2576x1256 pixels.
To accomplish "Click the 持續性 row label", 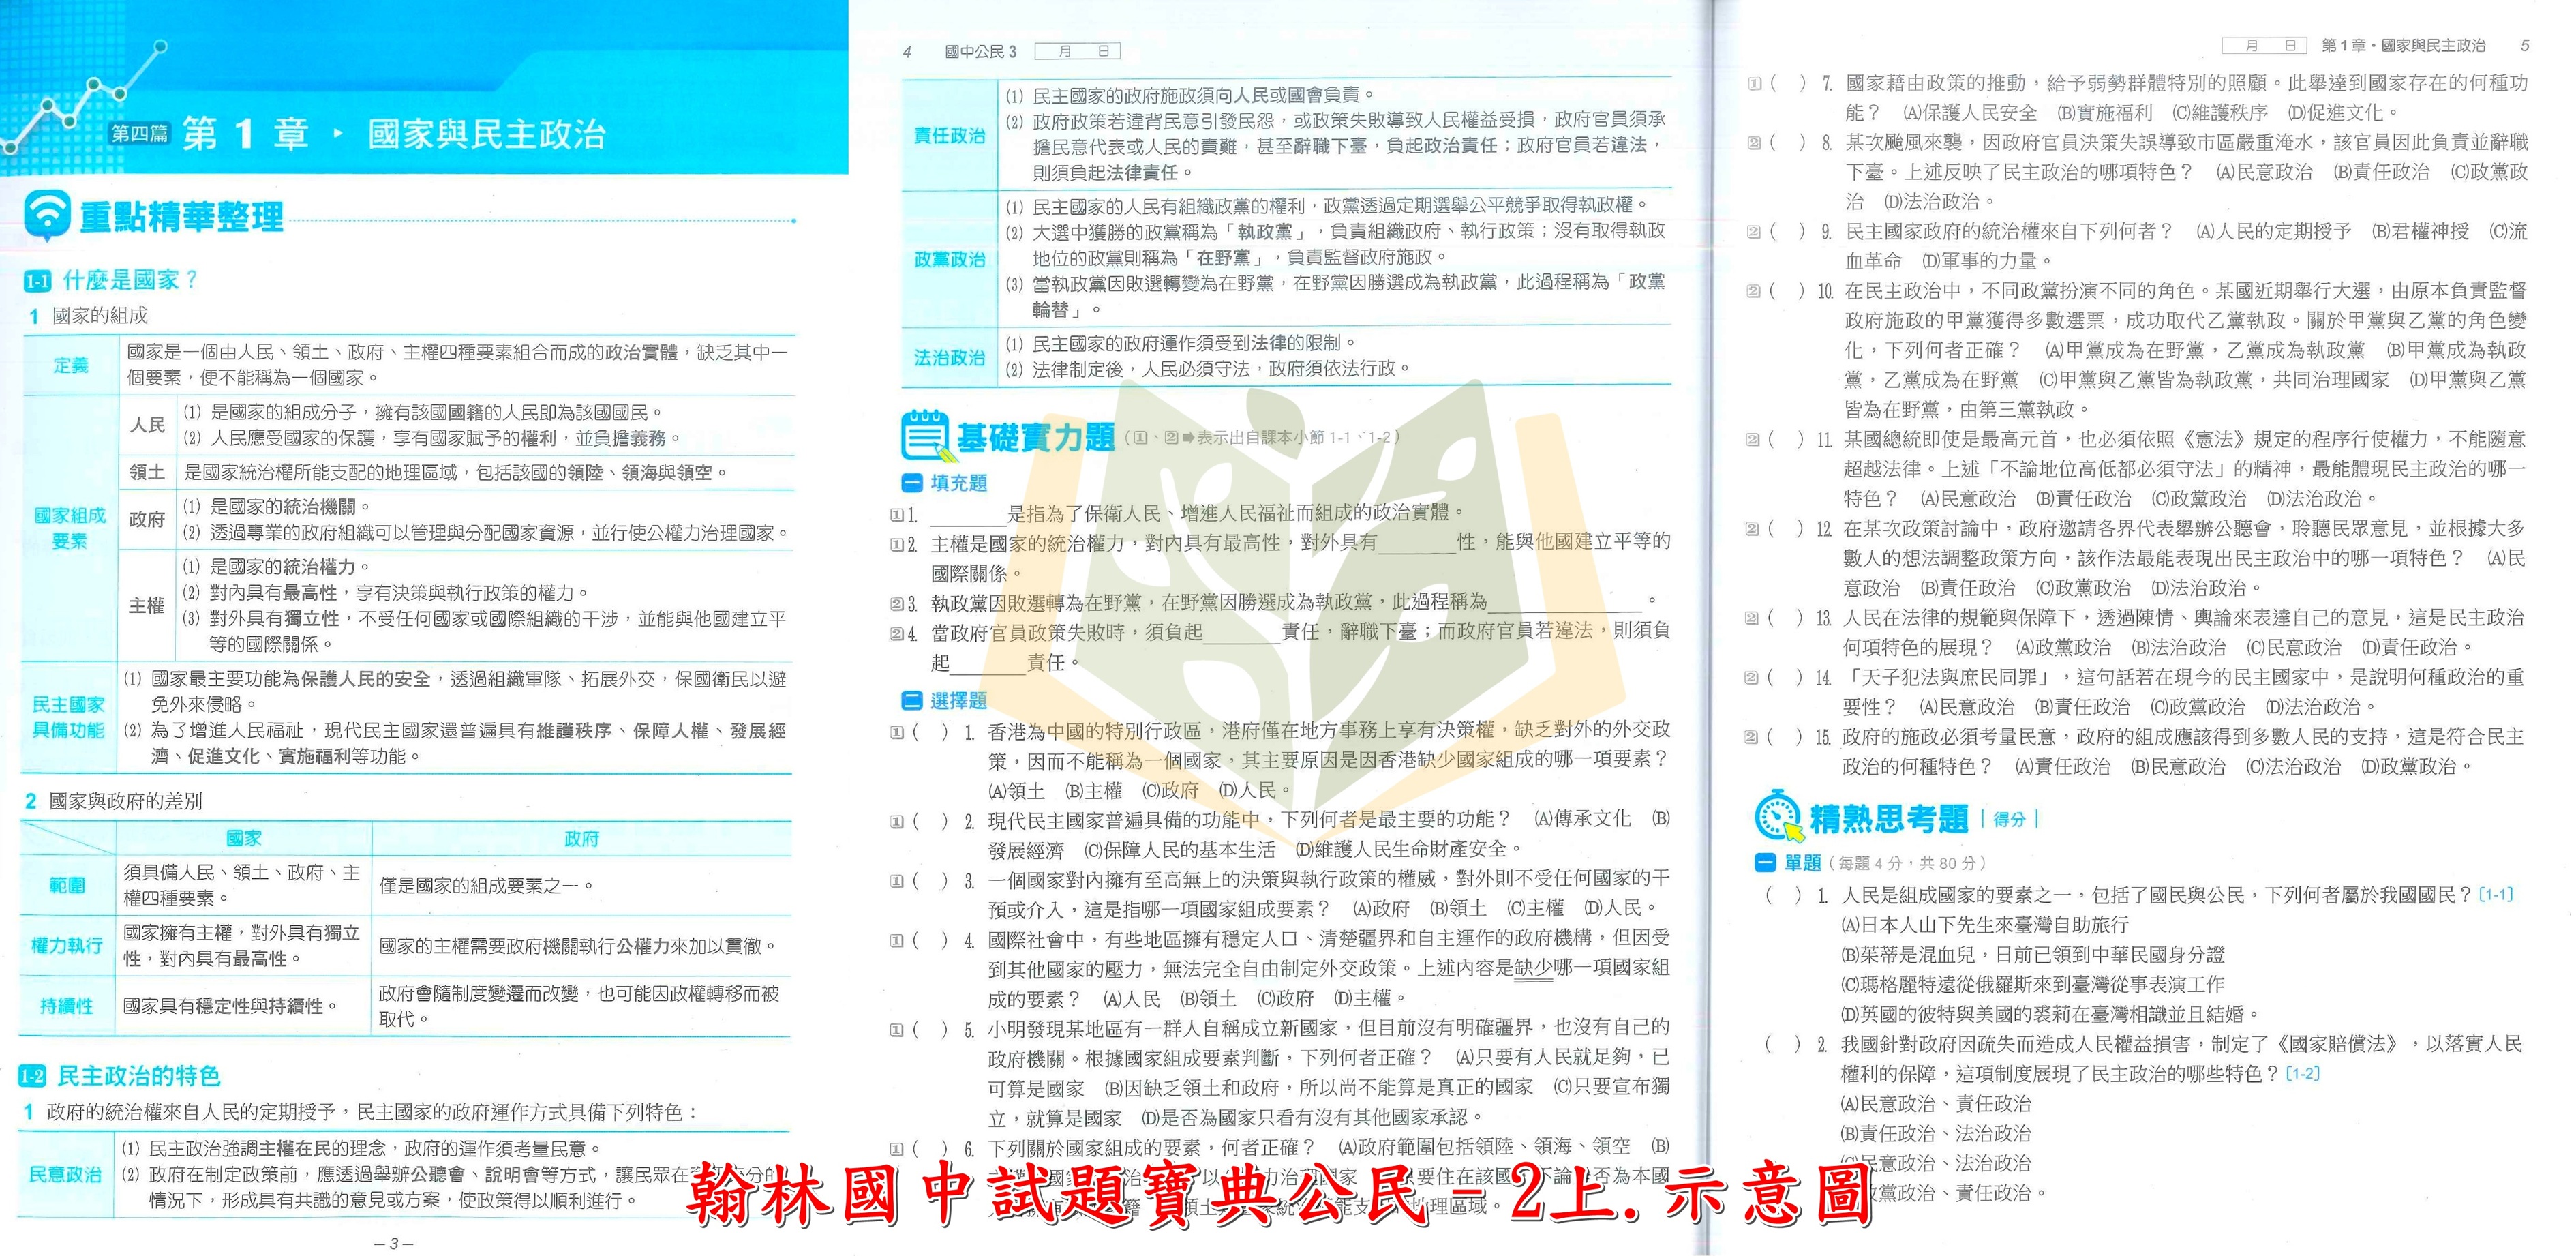I will (x=66, y=1006).
